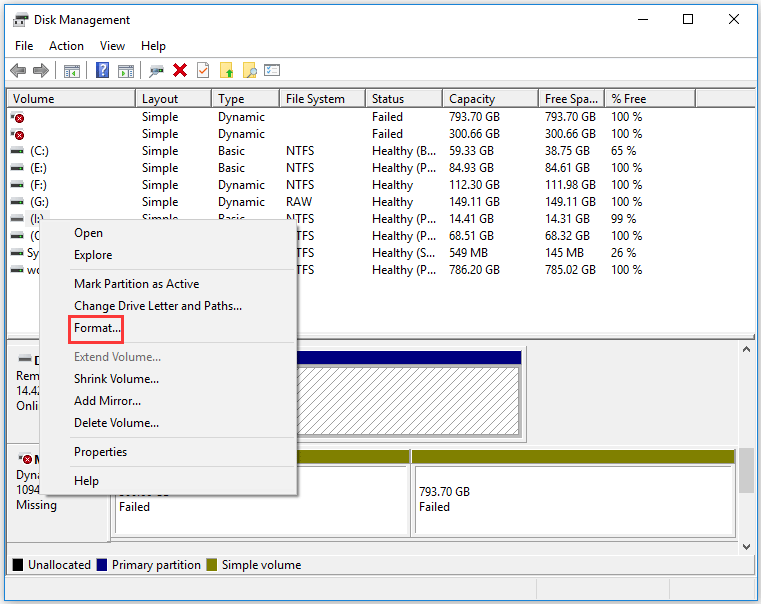Screen dimensions: 761x604
Task: Sort by the Type column header
Action: tap(246, 98)
